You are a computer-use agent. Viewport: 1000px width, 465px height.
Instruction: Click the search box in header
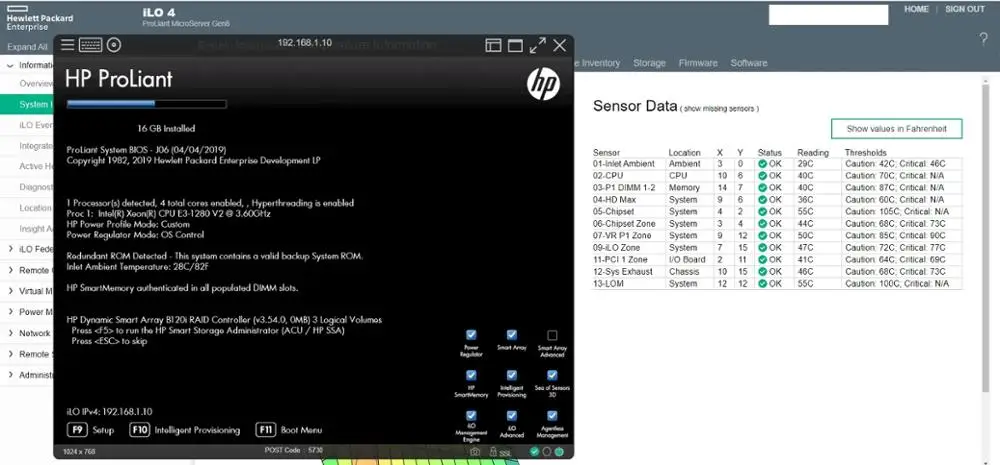(828, 15)
